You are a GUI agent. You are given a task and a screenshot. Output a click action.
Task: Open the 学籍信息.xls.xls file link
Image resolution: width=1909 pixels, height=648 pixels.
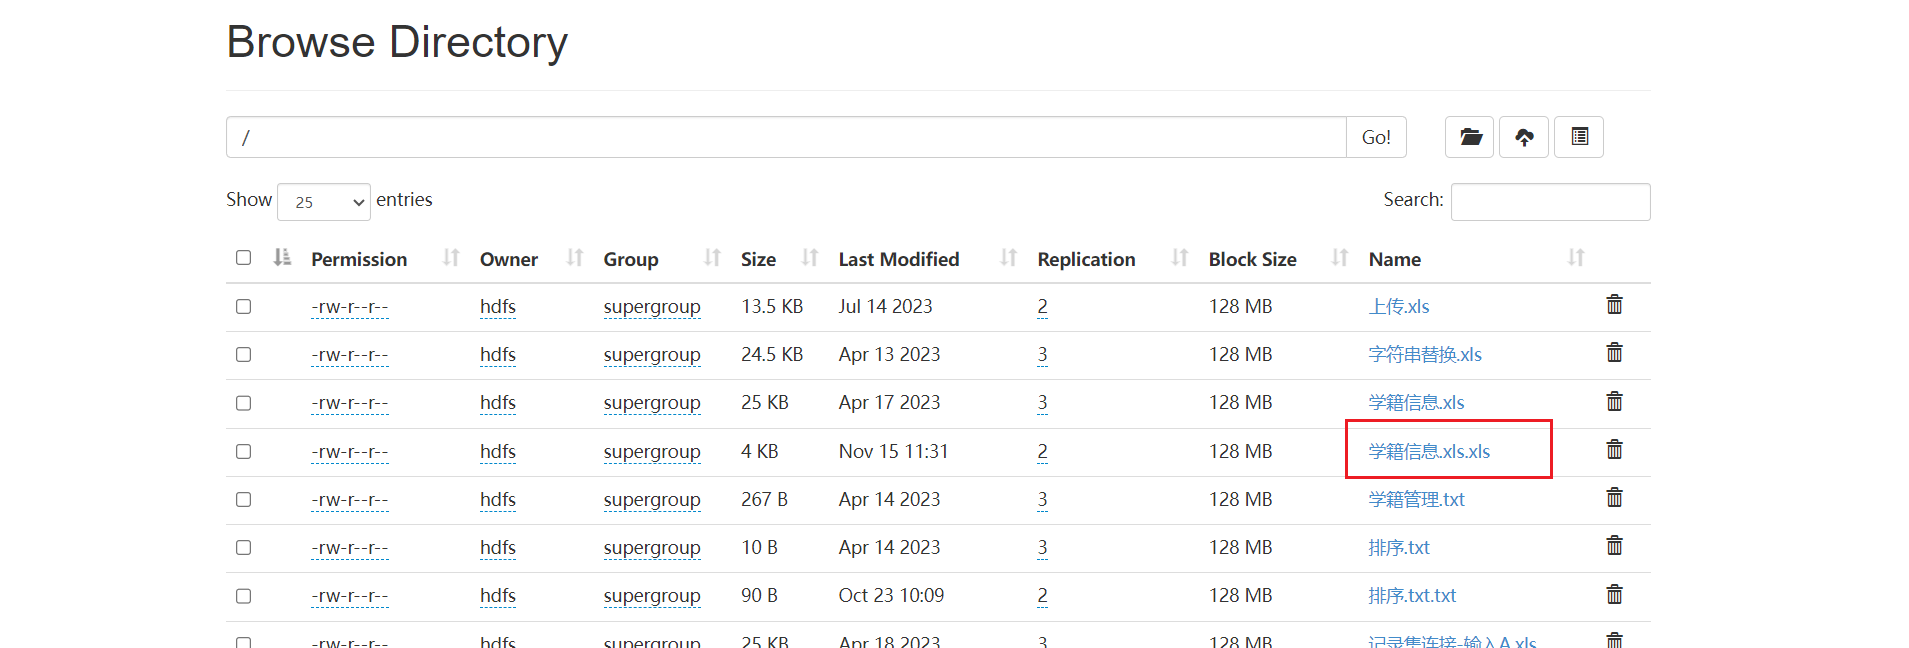[1429, 452]
